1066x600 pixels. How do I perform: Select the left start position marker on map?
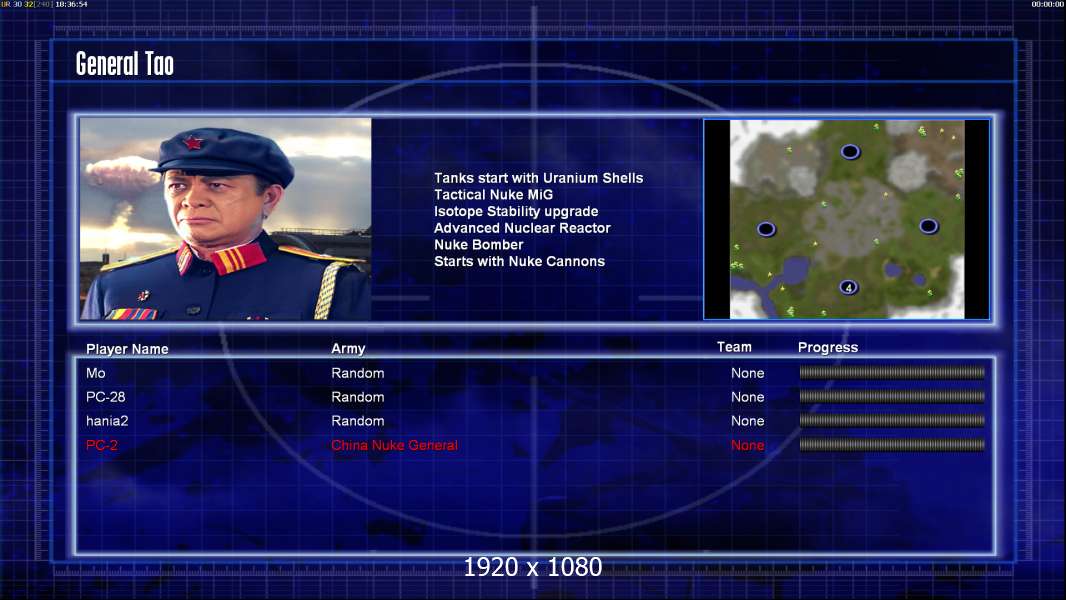[766, 229]
